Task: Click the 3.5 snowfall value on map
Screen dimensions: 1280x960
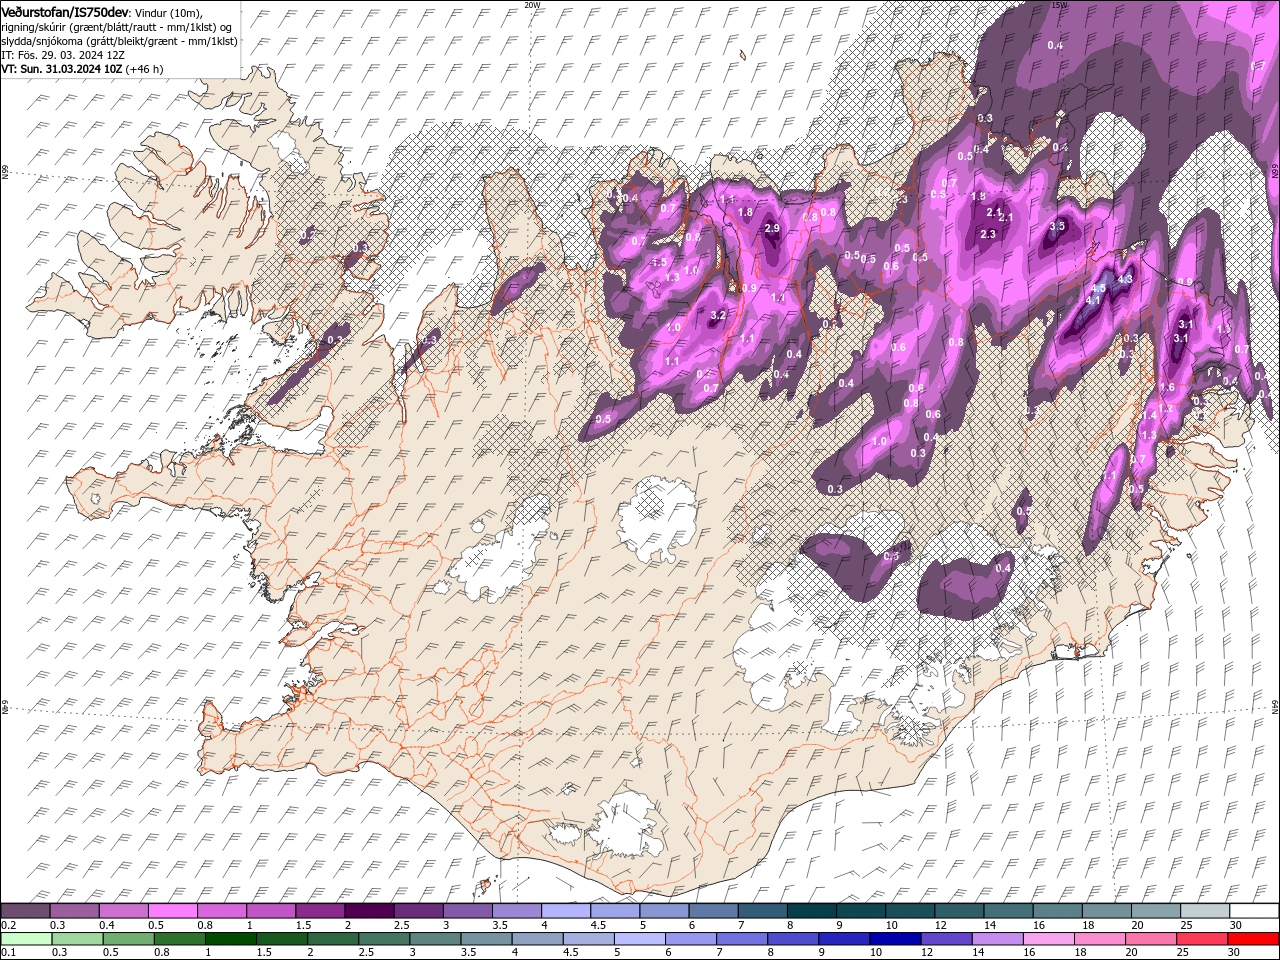Action: coord(1058,226)
